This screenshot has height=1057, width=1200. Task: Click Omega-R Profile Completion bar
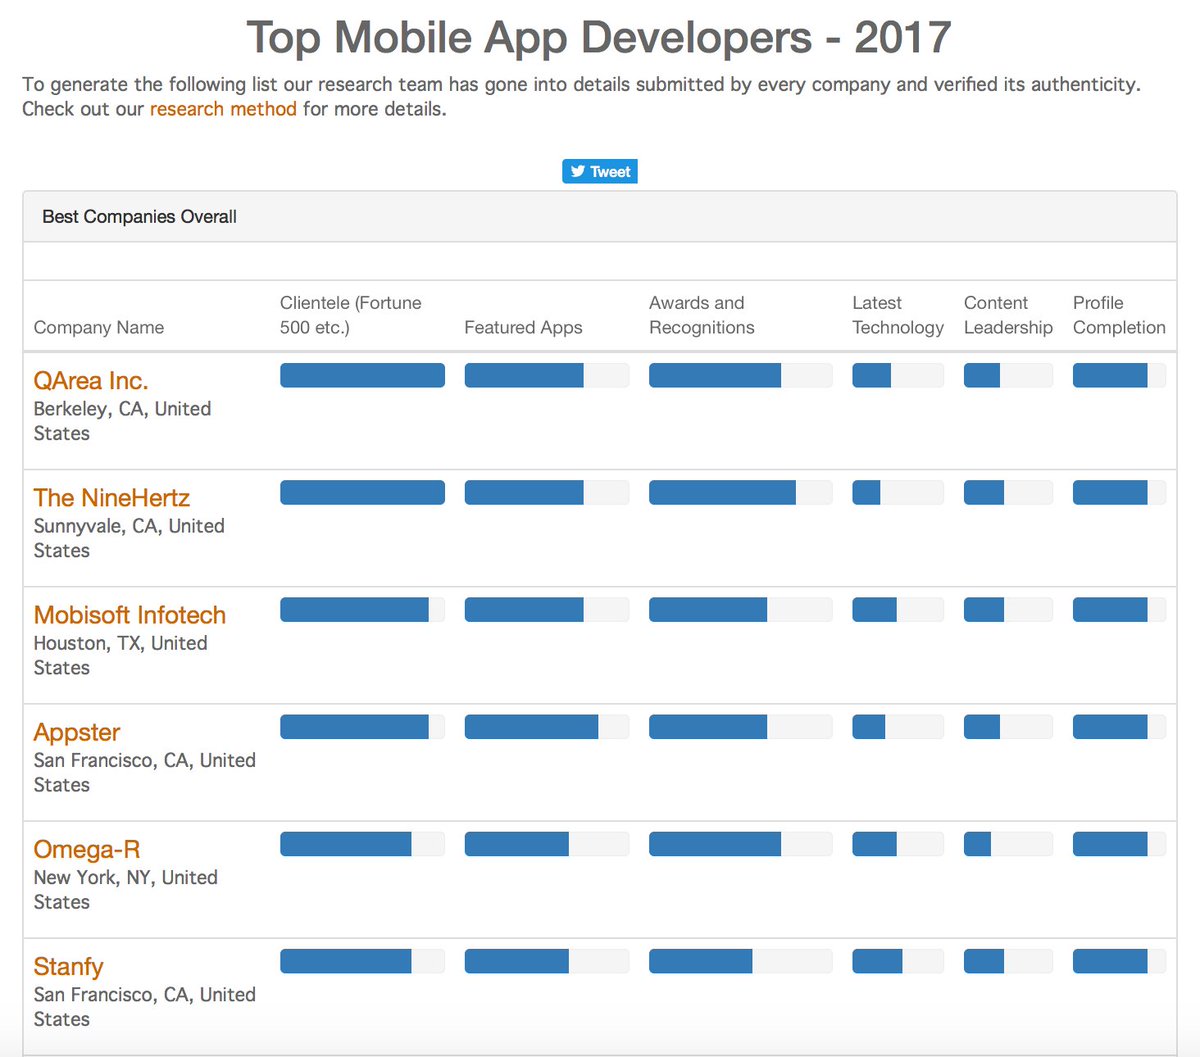(x=1119, y=844)
